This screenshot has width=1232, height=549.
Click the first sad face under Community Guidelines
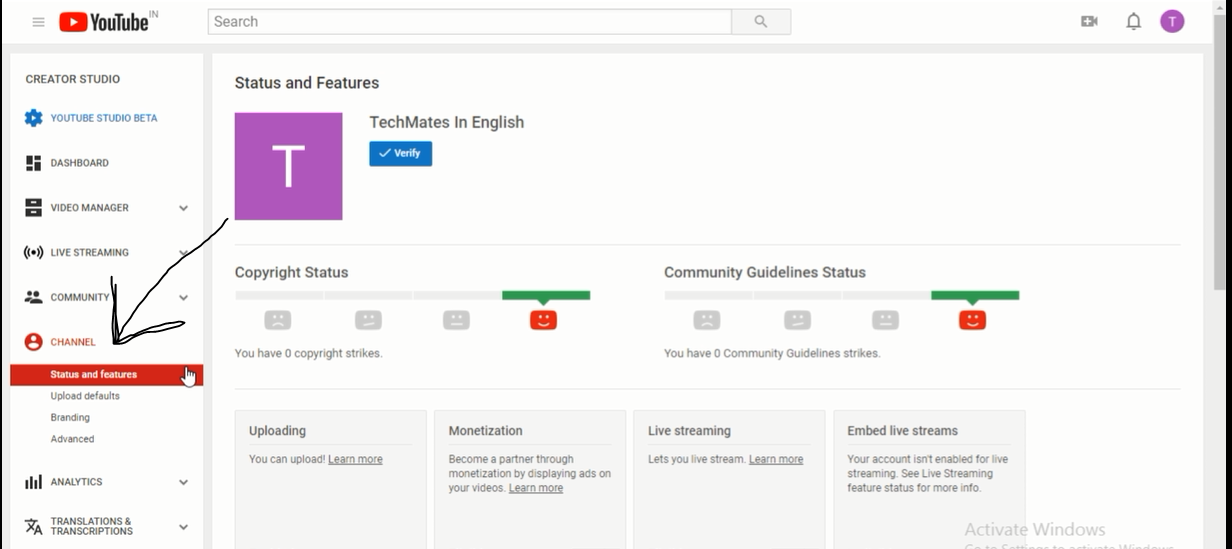[706, 320]
